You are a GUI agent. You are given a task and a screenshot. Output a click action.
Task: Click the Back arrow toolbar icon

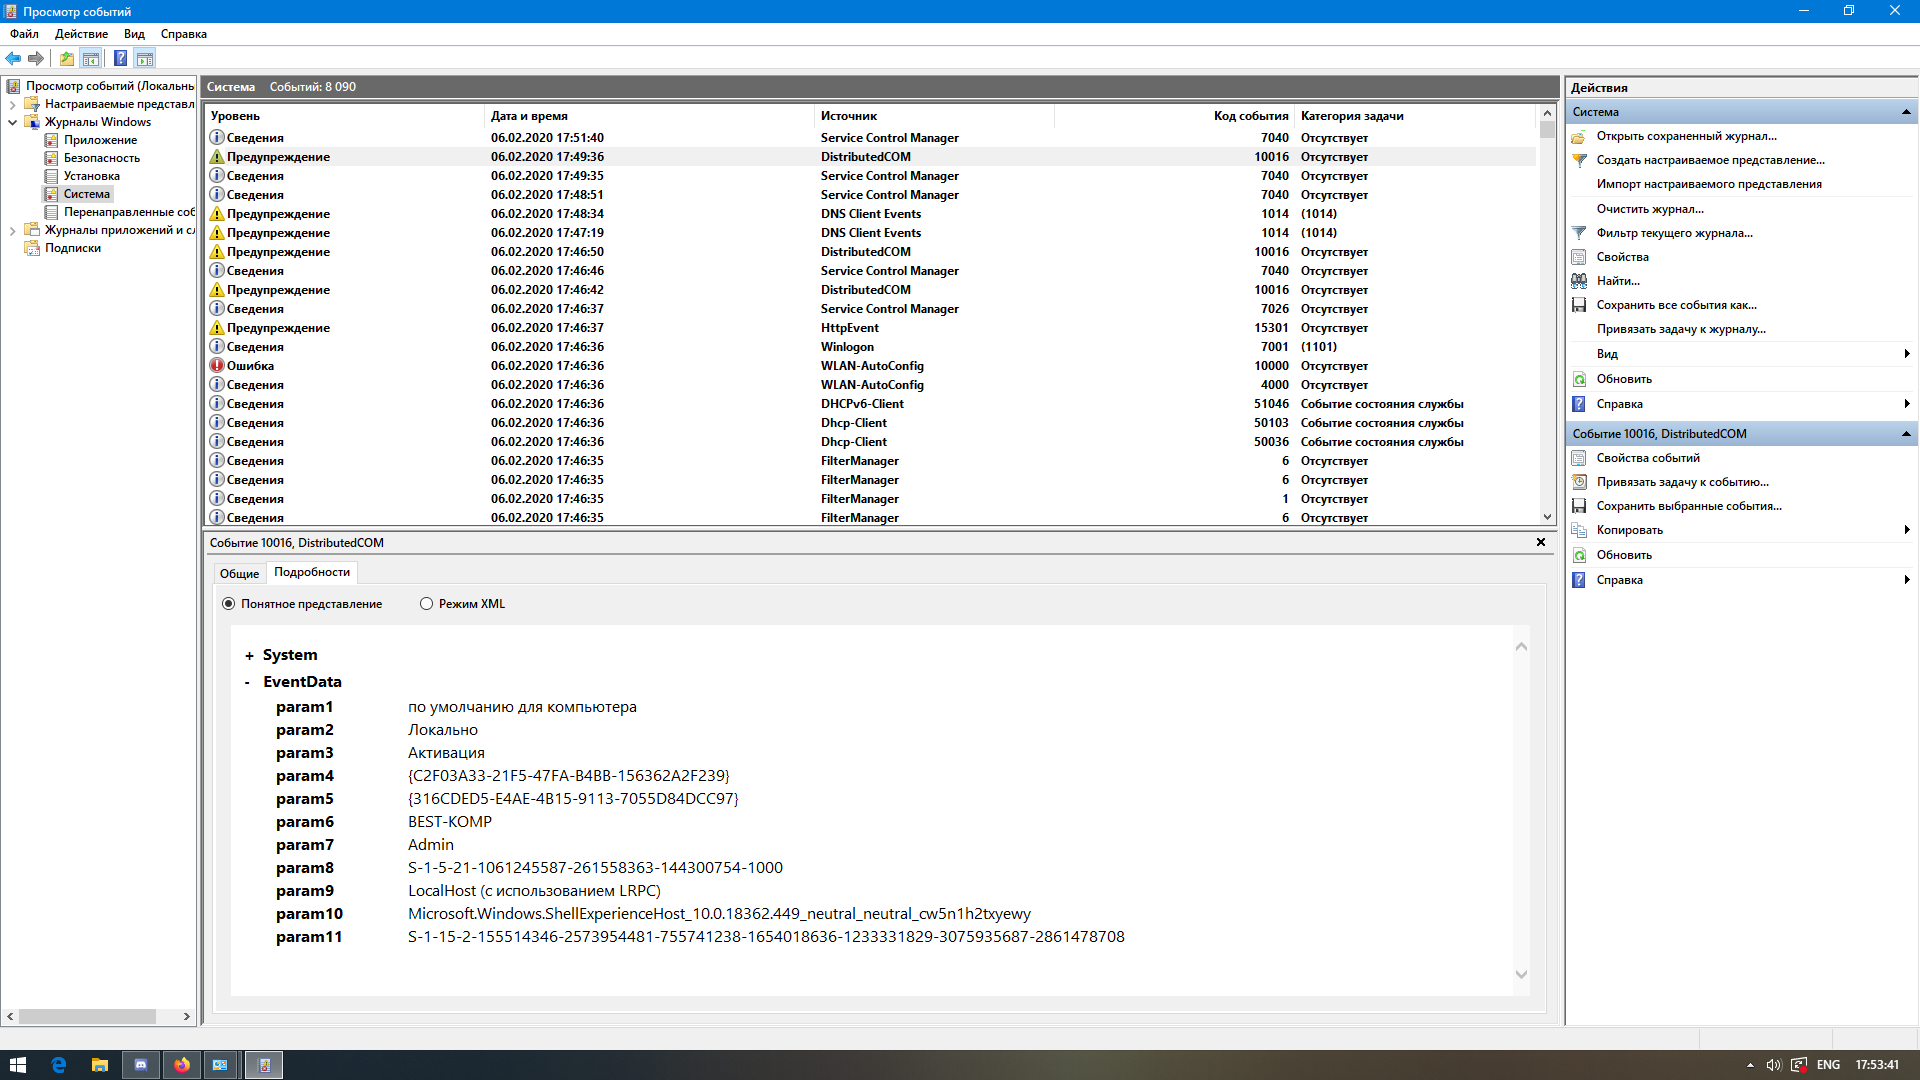coord(13,58)
